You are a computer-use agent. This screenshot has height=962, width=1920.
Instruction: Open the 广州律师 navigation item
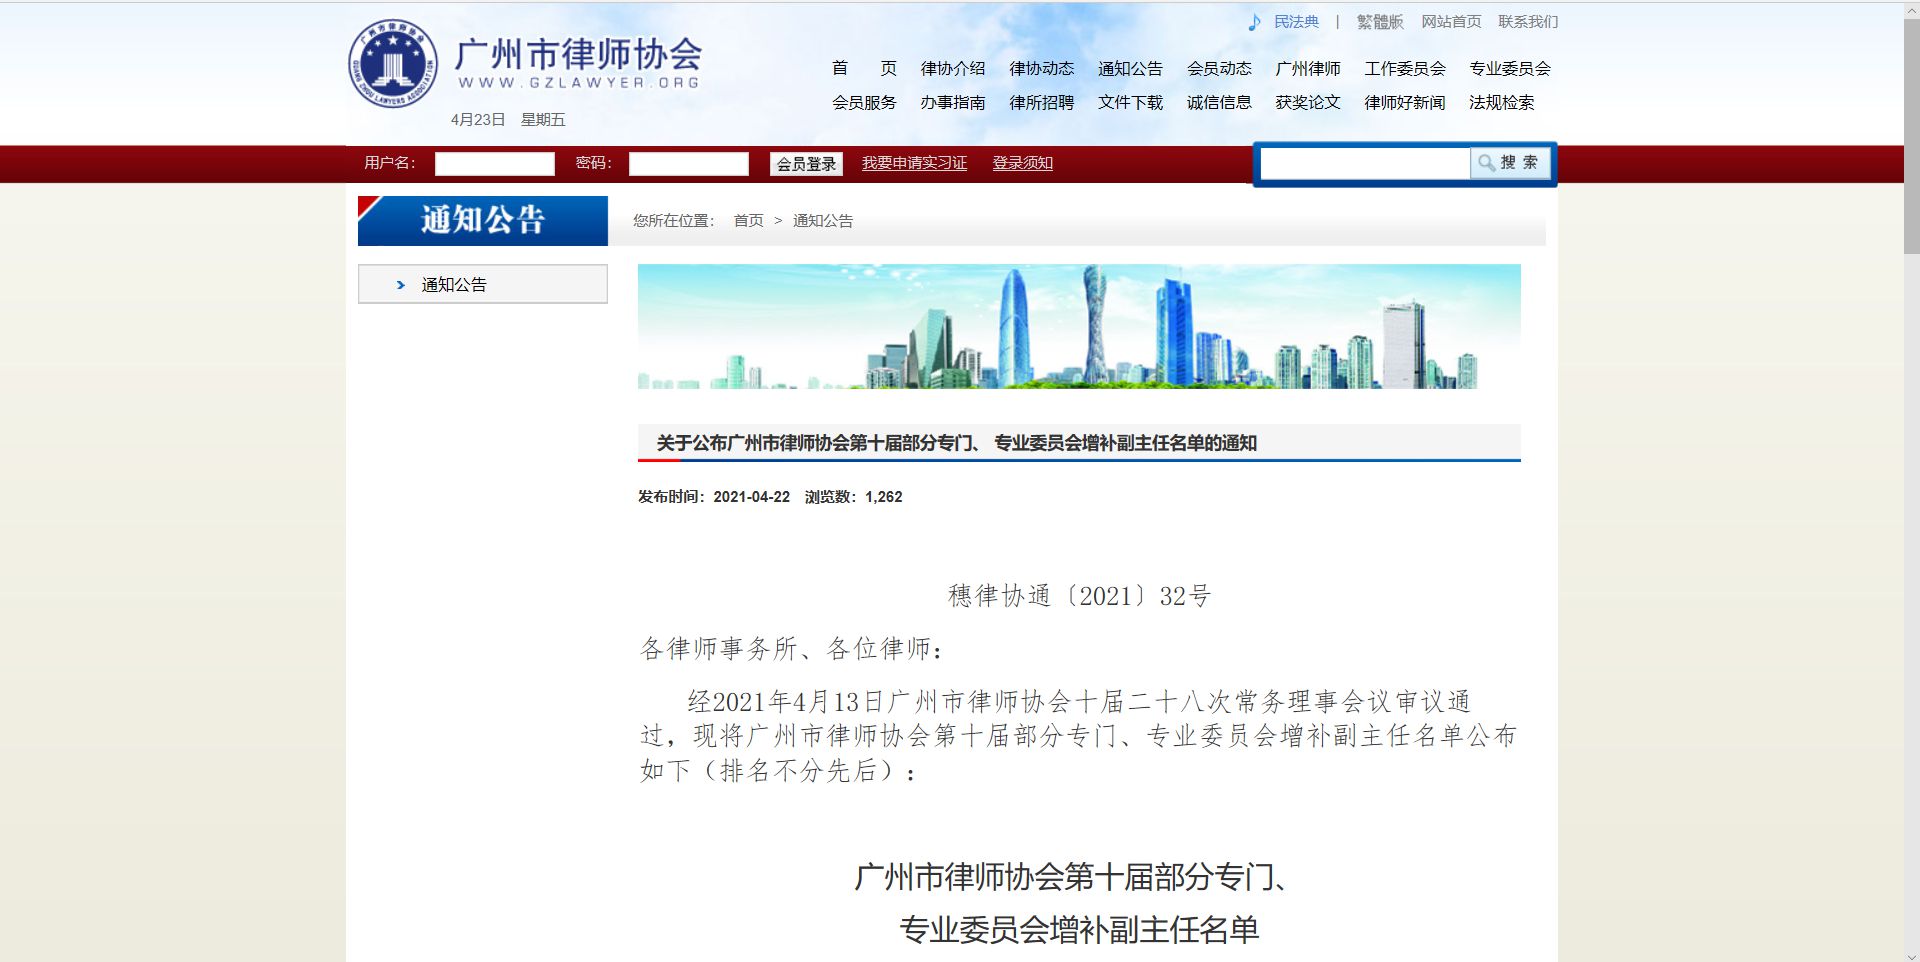[1308, 68]
